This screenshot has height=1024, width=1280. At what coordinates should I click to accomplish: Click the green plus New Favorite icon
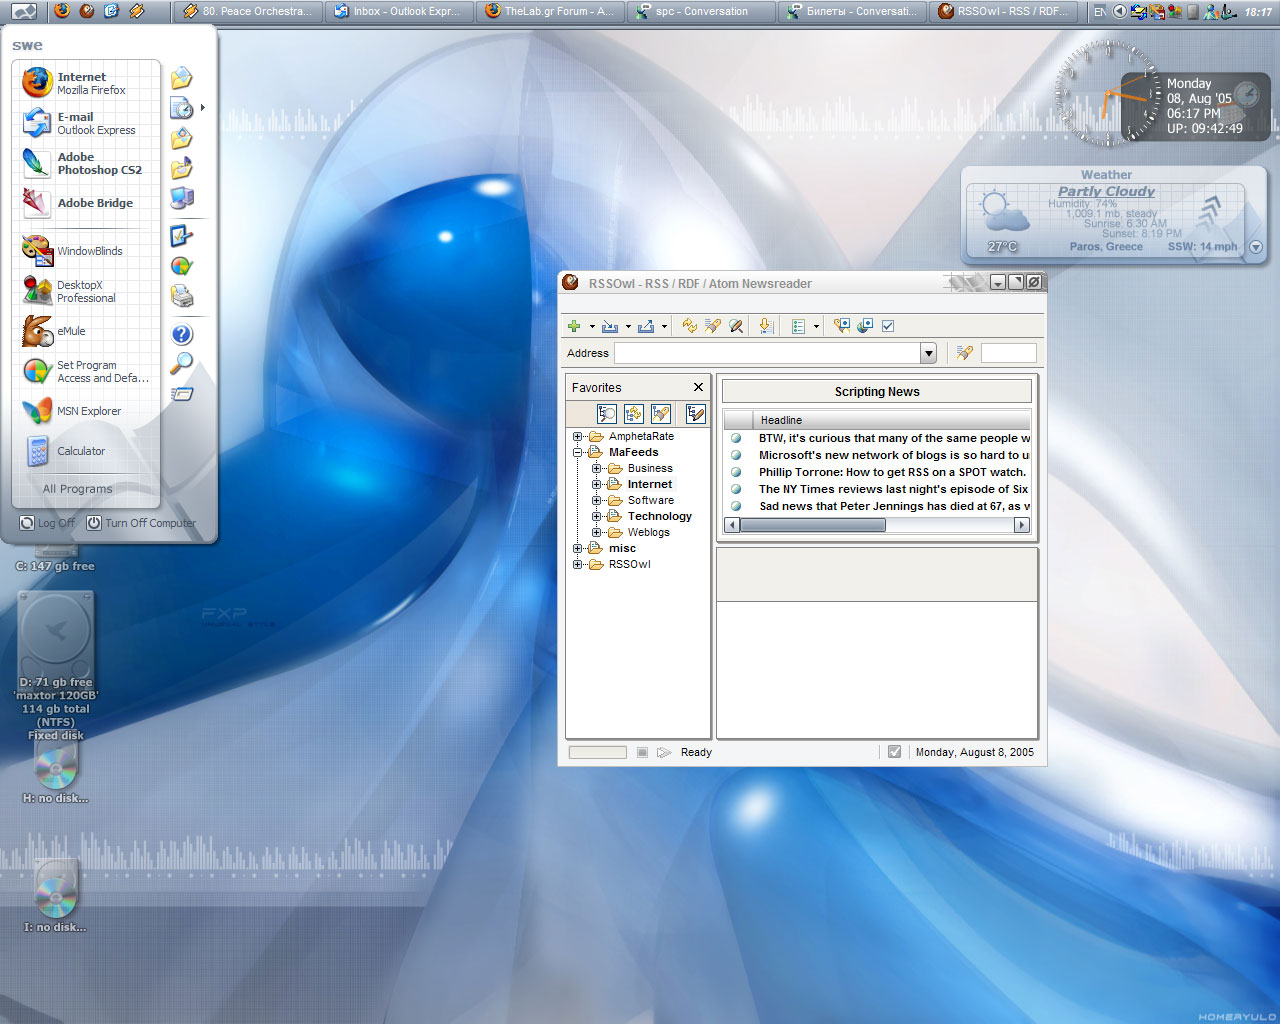coord(574,326)
